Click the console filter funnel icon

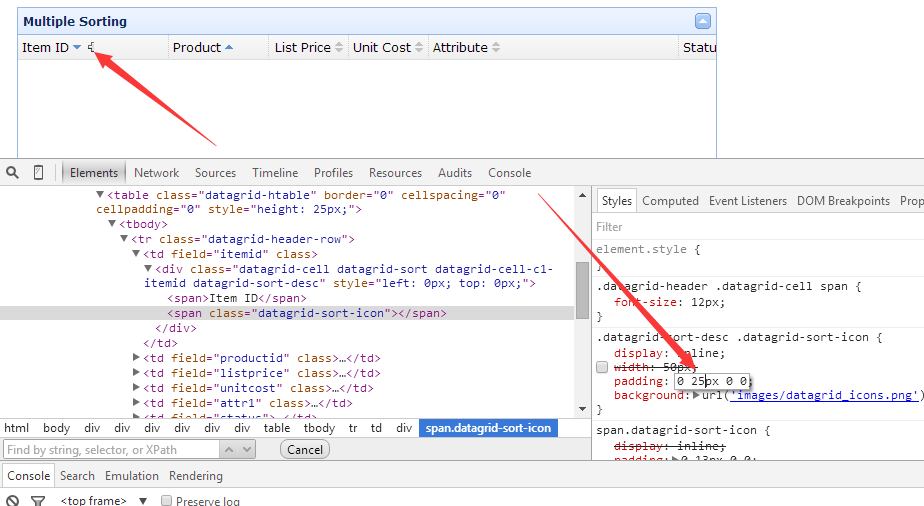tap(38, 501)
